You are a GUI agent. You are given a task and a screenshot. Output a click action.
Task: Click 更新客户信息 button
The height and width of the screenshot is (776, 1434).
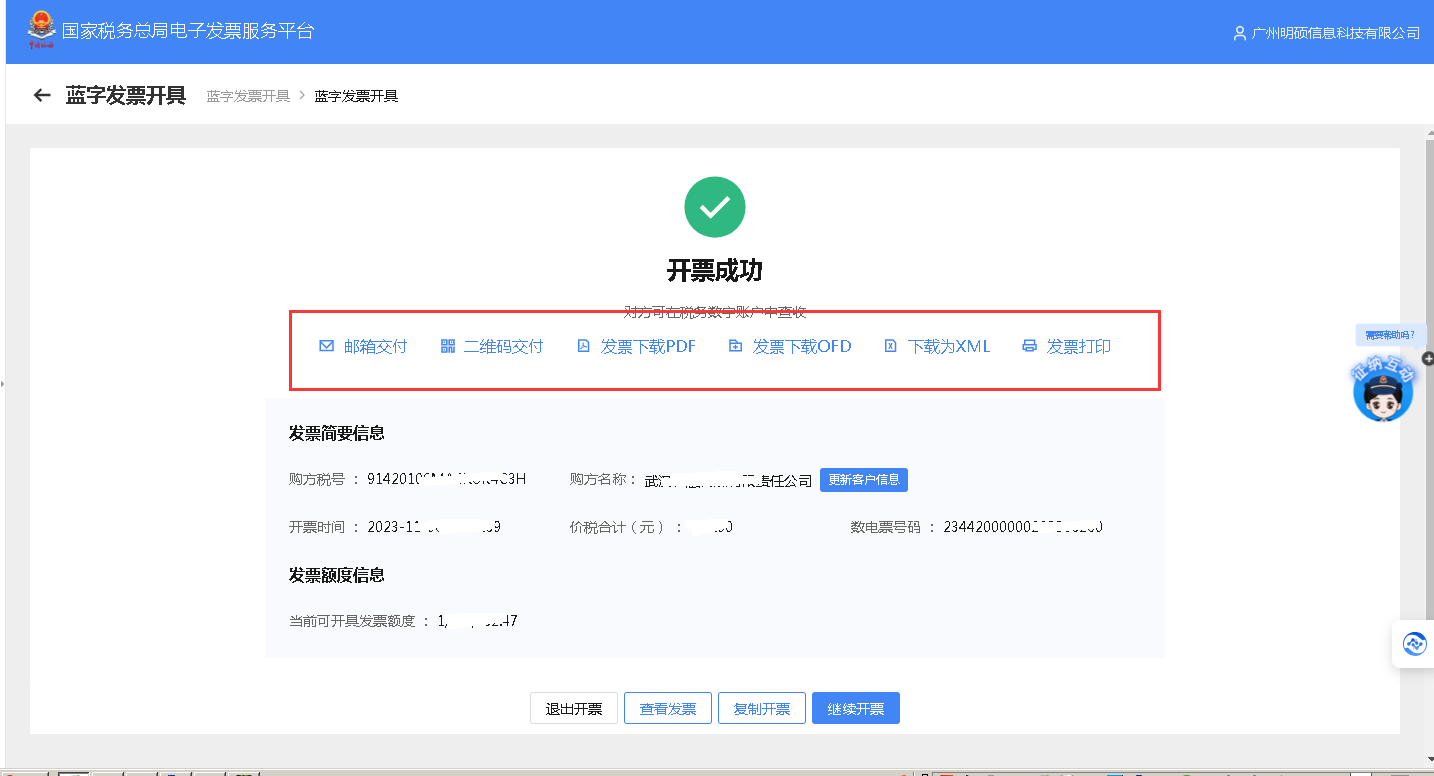864,480
